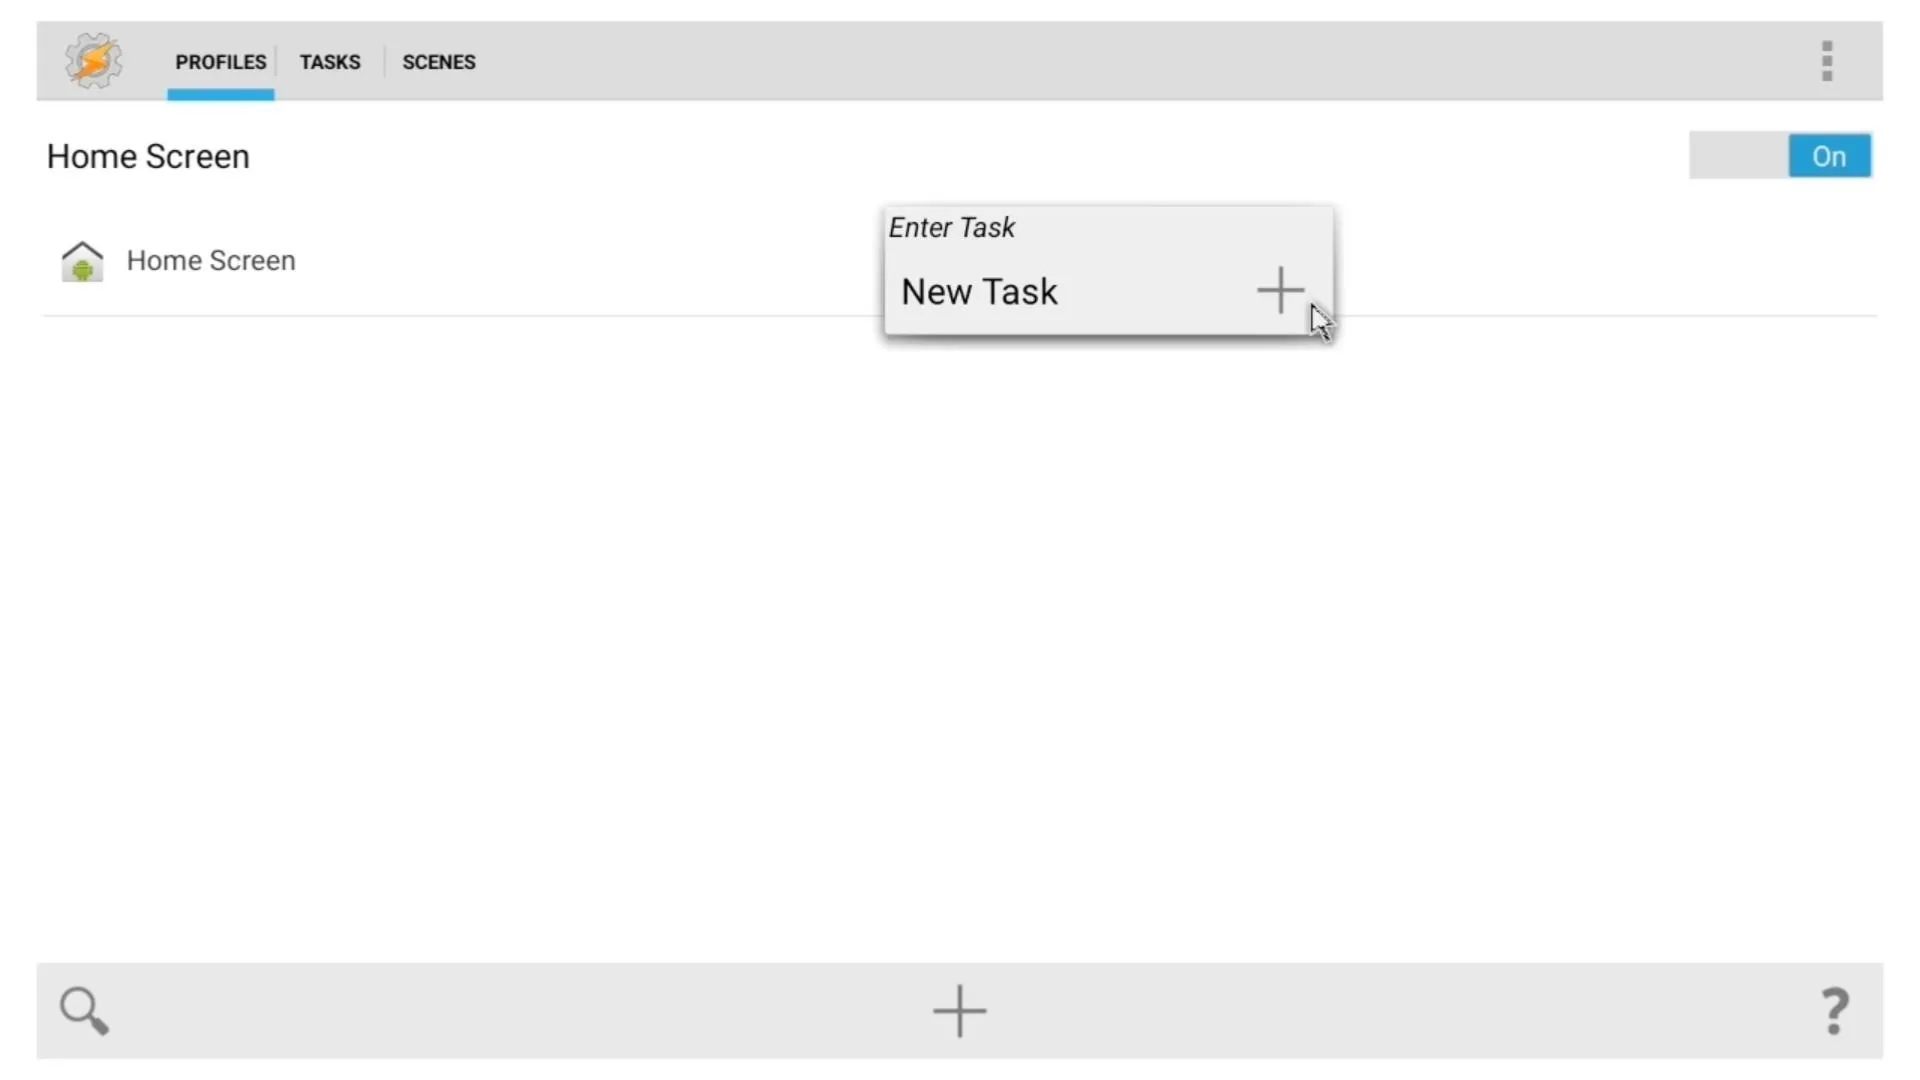Click the three-dot overflow menu icon
Image resolution: width=1920 pixels, height=1080 pixels.
tap(1828, 61)
